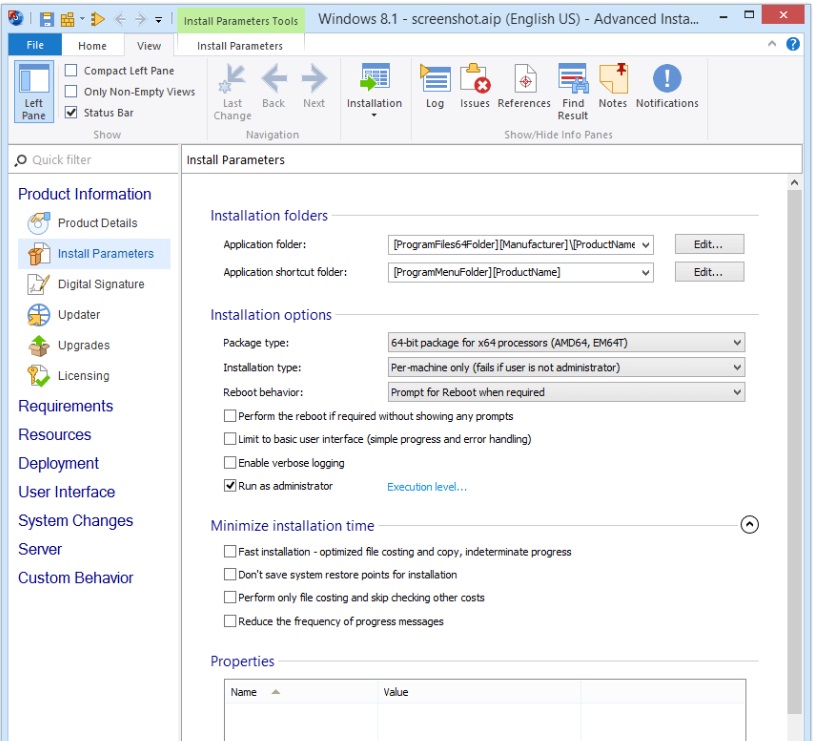Switch to the View ribbon tab
813x741 pixels.
149,46
